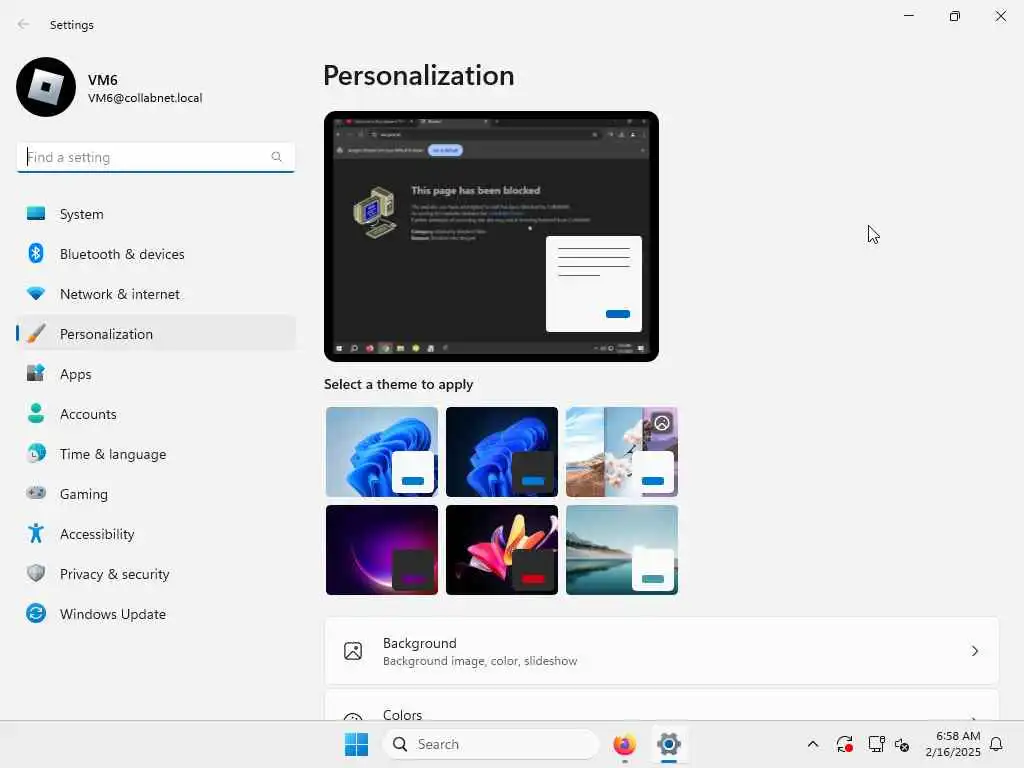Click the muted volume tray icon
1024x768 pixels.
coord(902,744)
